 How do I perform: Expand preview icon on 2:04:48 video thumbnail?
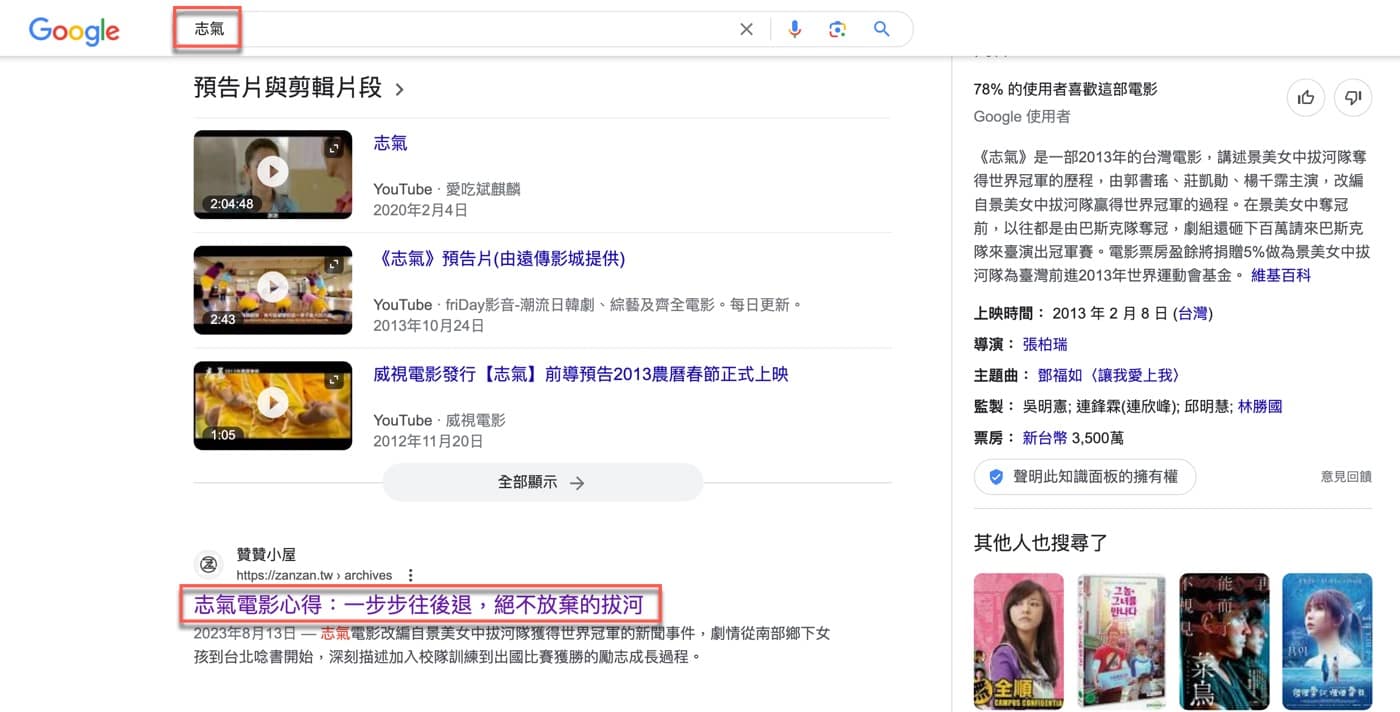[334, 148]
